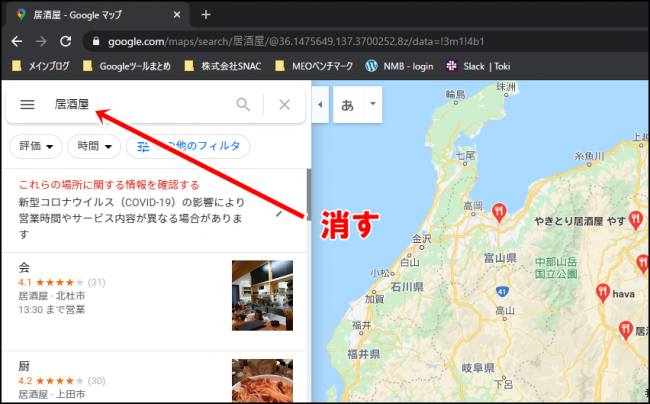Viewport: 650px width, 404px height.
Task: Click the 小松 city label
Action: 380,273
